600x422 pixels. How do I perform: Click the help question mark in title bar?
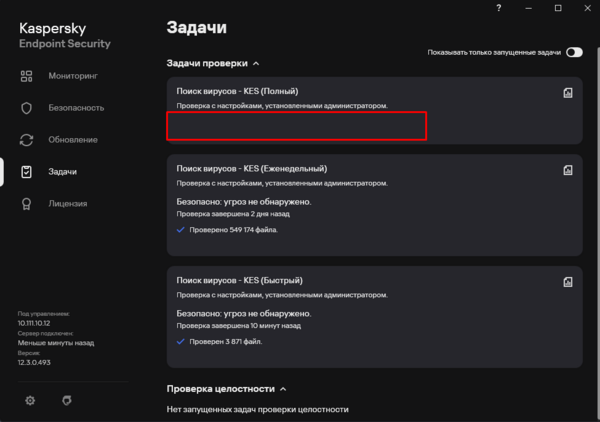tap(499, 8)
